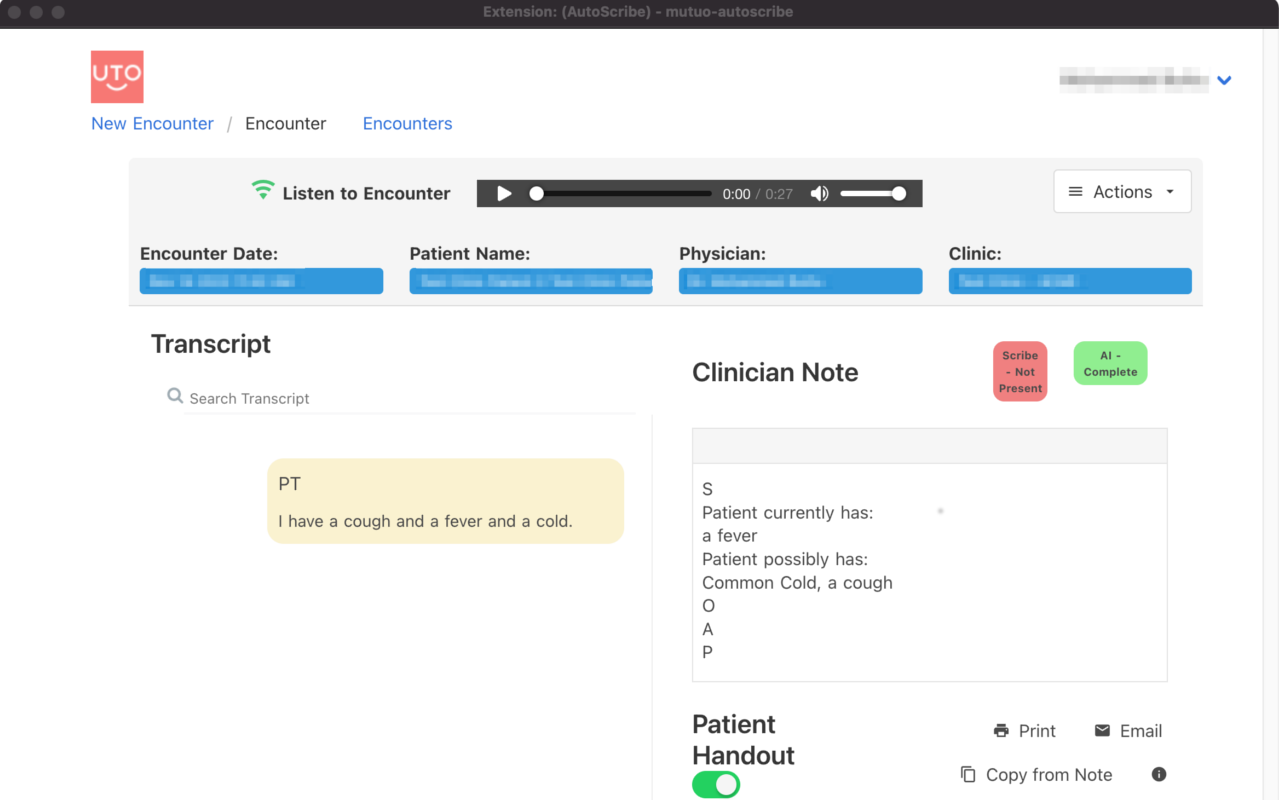
Task: Click the UTO logo
Action: point(117,76)
